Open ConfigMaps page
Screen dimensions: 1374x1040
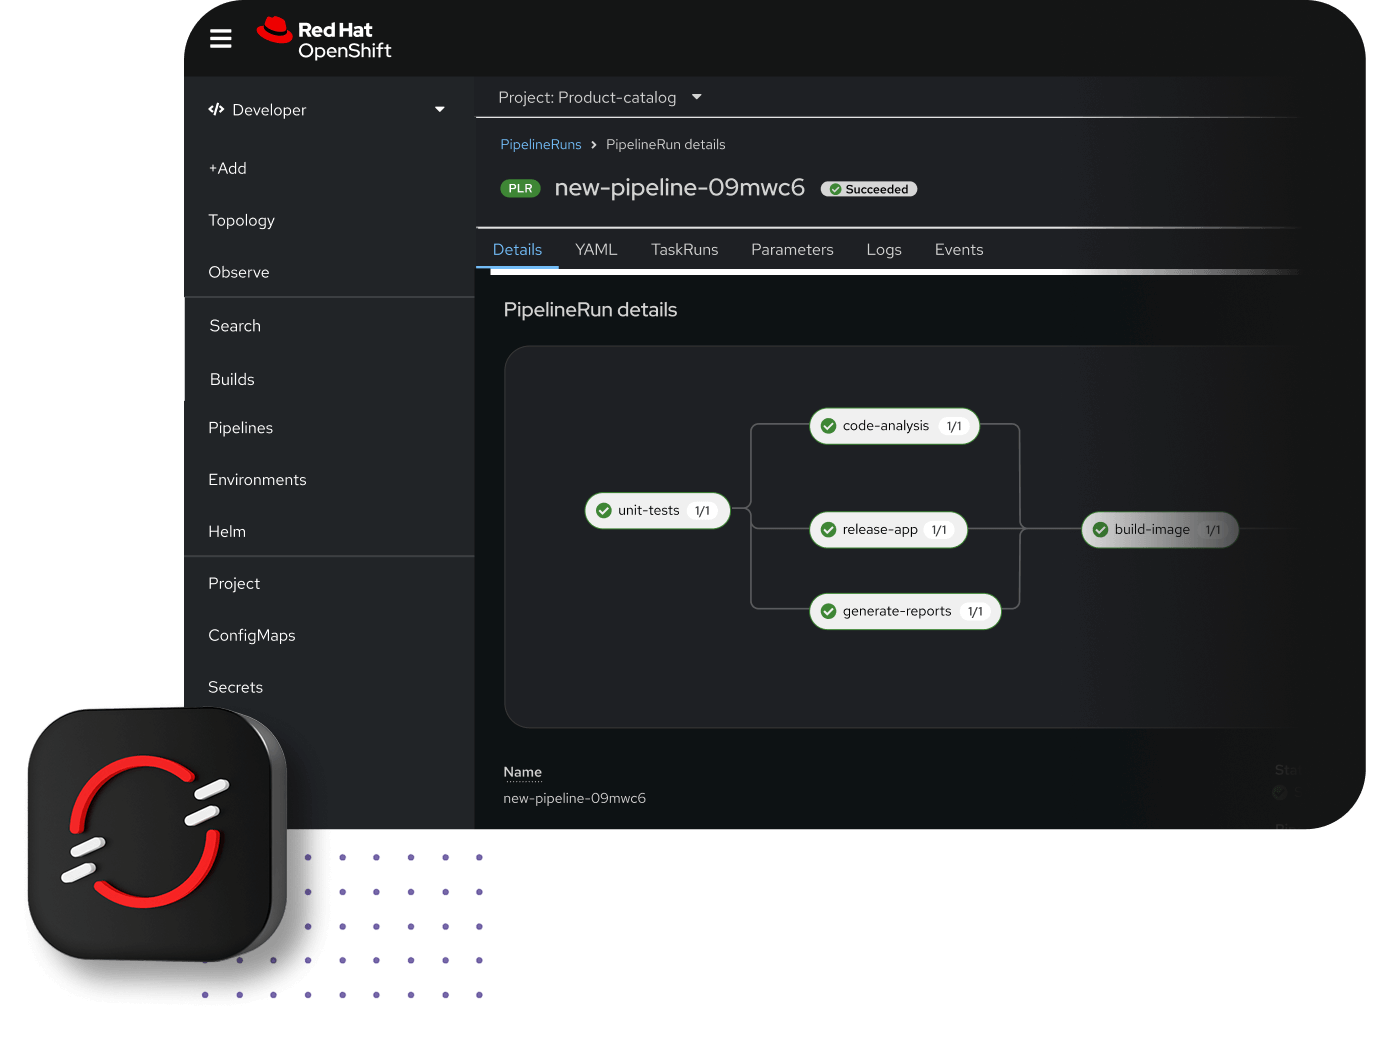252,636
